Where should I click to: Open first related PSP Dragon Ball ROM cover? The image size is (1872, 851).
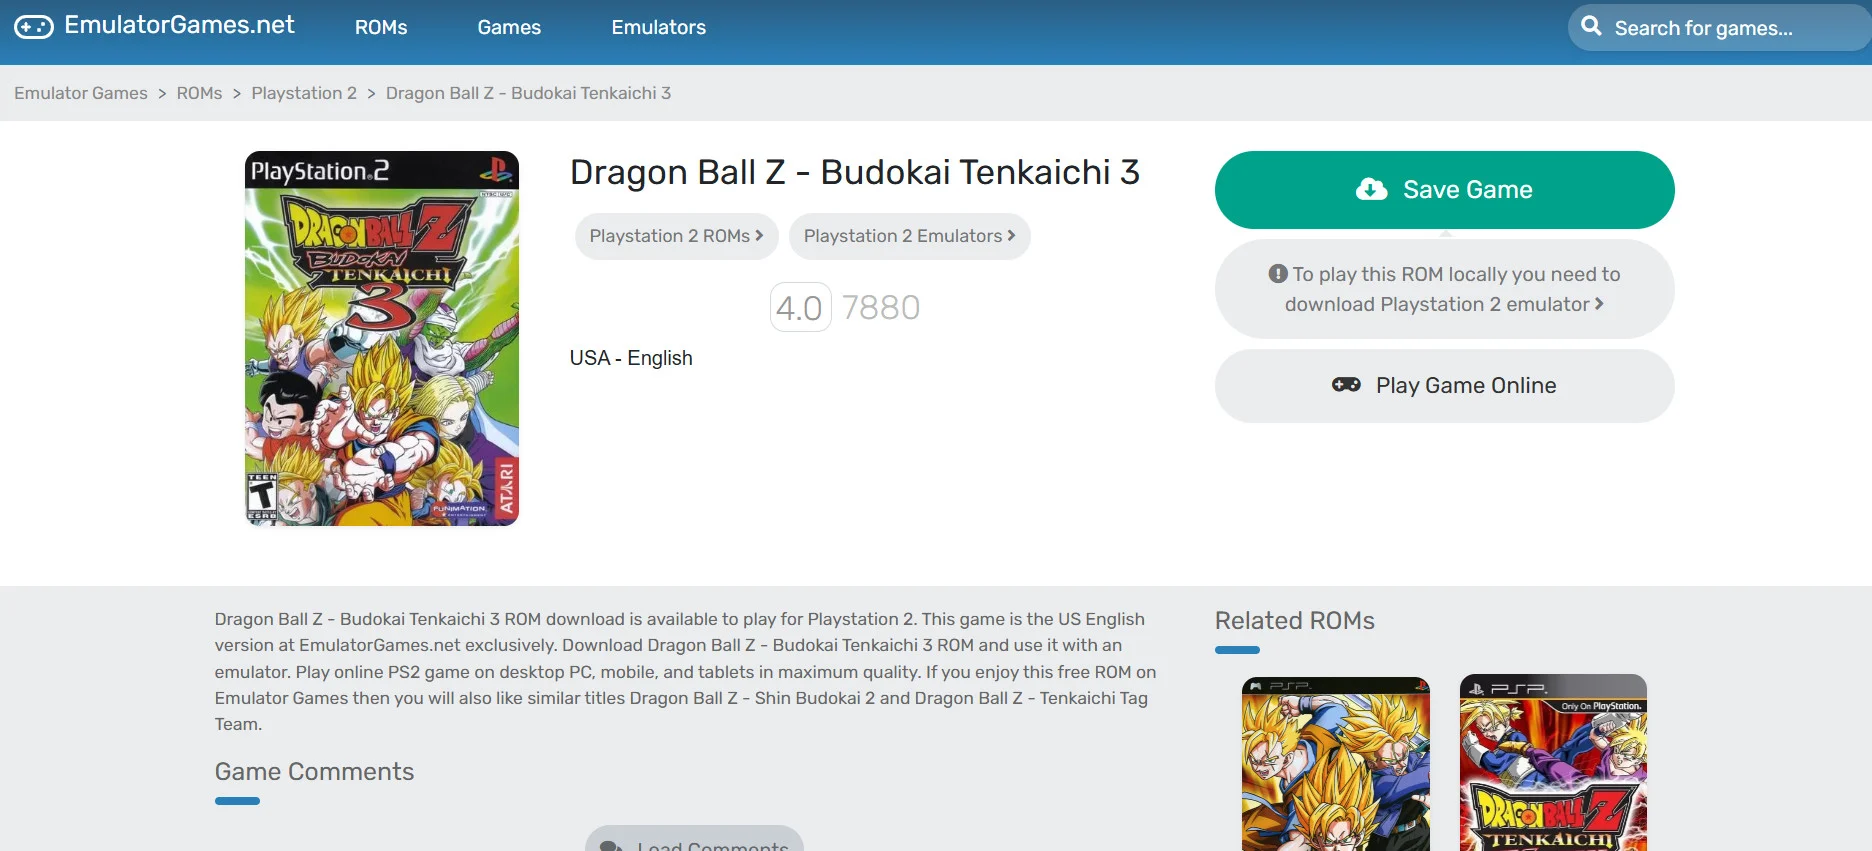[1335, 764]
